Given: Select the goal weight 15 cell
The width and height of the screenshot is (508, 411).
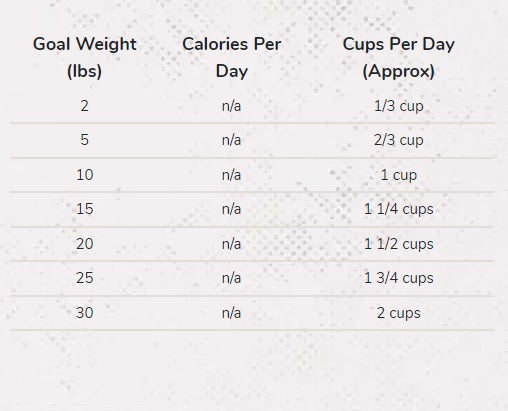Looking at the screenshot, I should point(85,209).
